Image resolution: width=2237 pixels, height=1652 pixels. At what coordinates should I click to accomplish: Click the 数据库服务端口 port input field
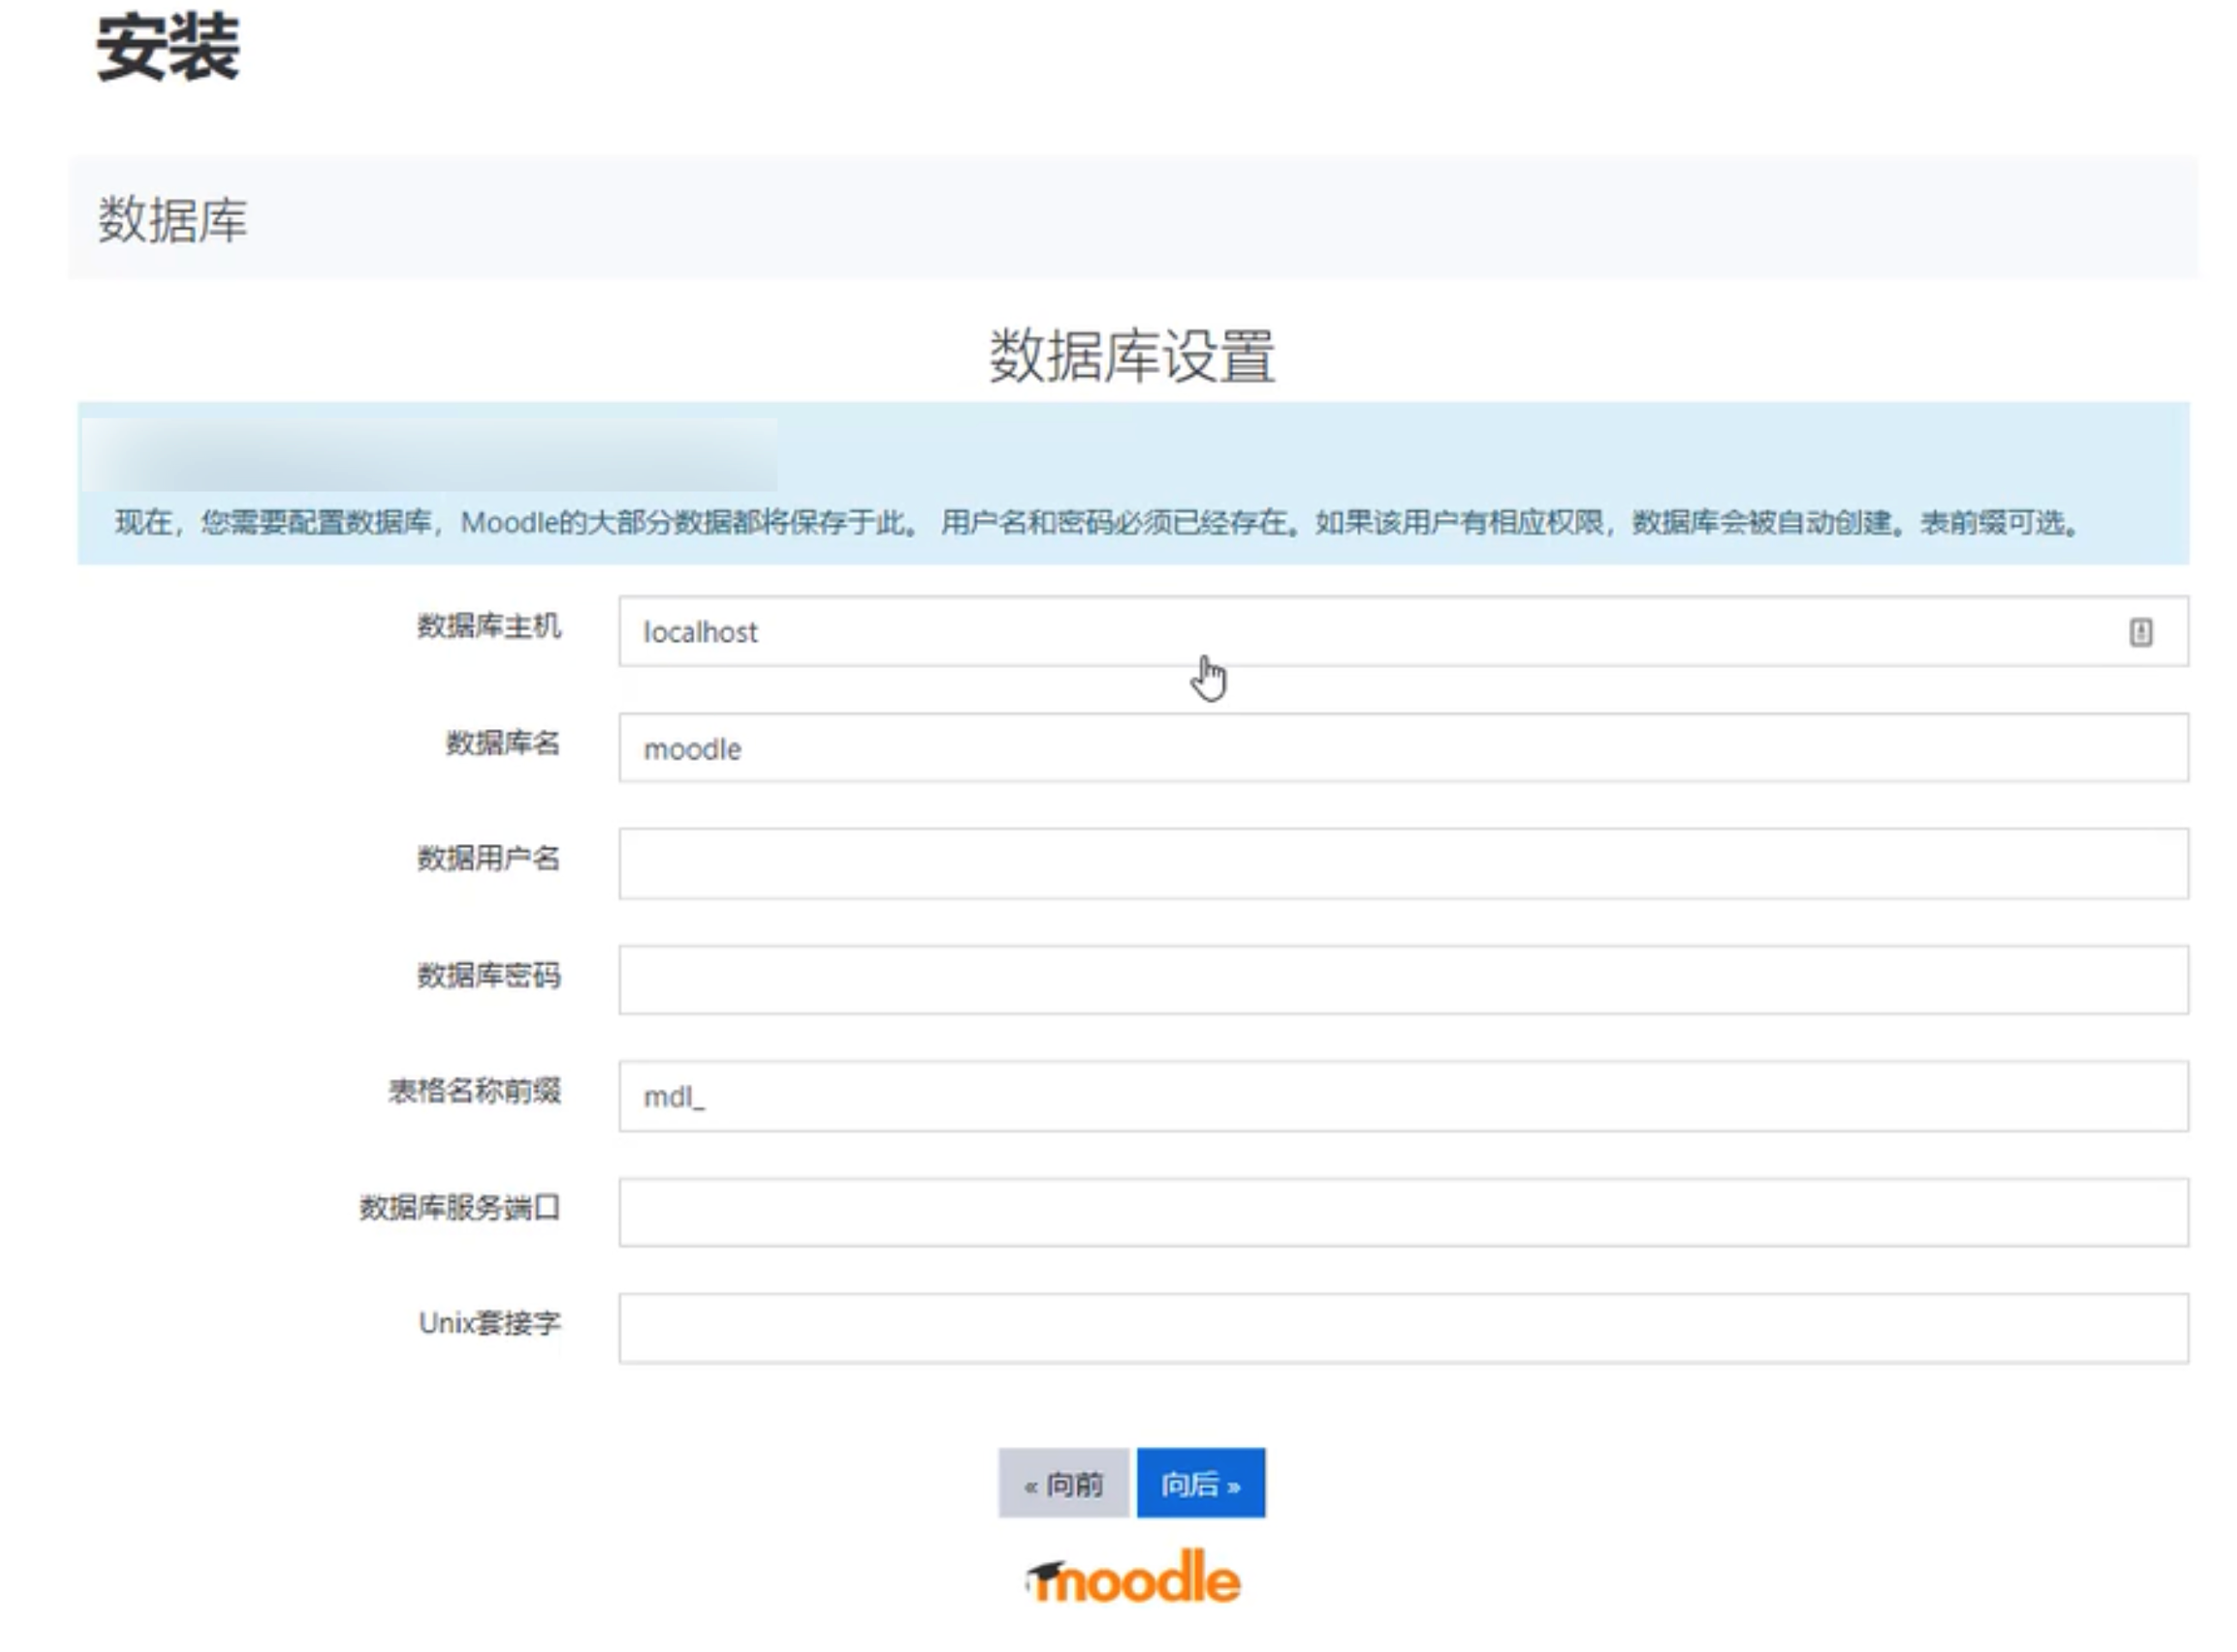(1402, 1212)
